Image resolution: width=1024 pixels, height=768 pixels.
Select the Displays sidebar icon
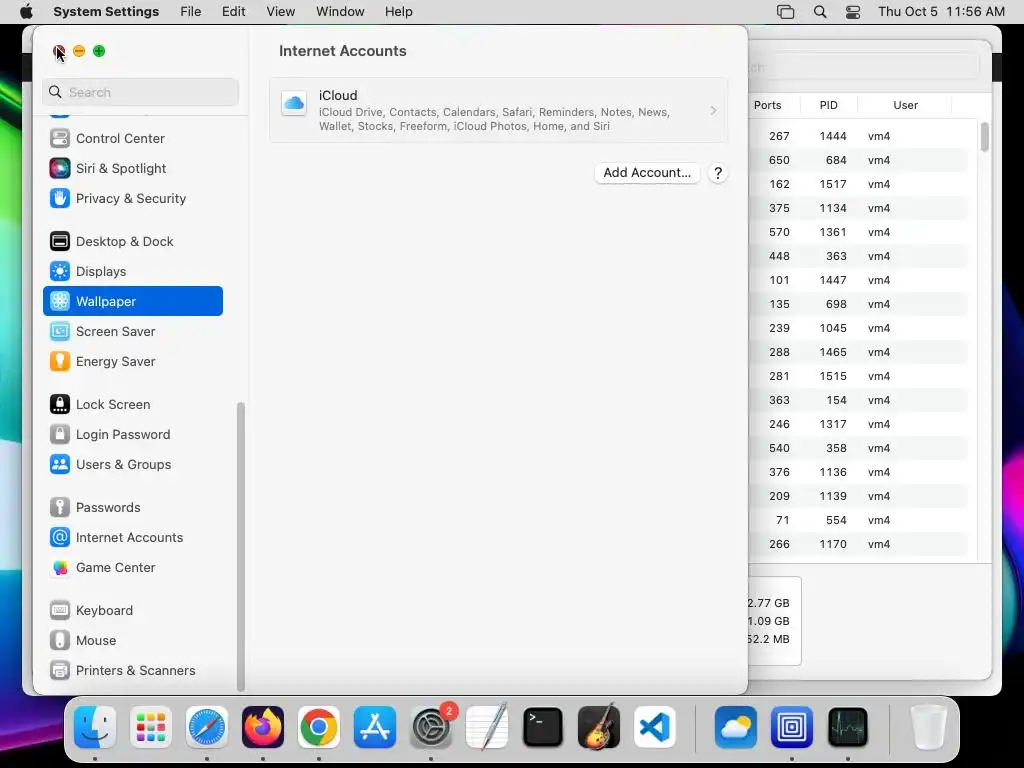pos(59,272)
